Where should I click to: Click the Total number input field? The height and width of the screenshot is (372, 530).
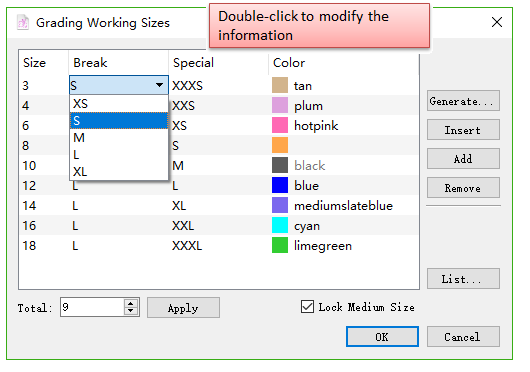[x=92, y=307]
